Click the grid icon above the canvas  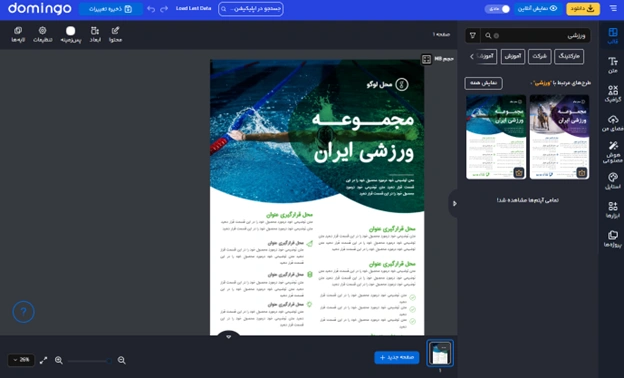426,59
